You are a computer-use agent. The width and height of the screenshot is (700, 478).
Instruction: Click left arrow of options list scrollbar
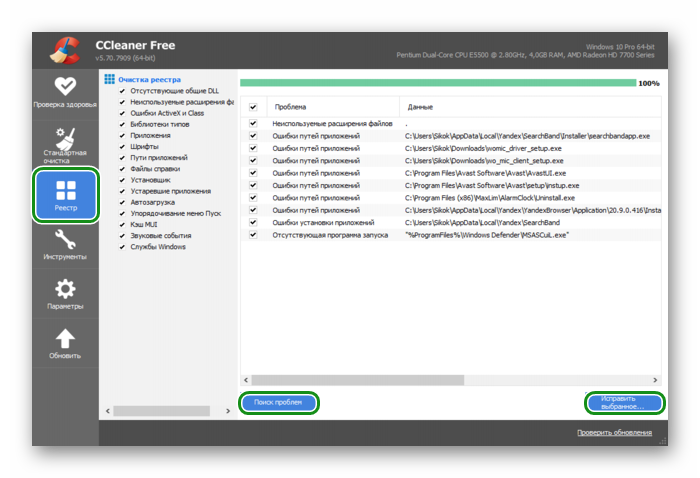click(108, 411)
